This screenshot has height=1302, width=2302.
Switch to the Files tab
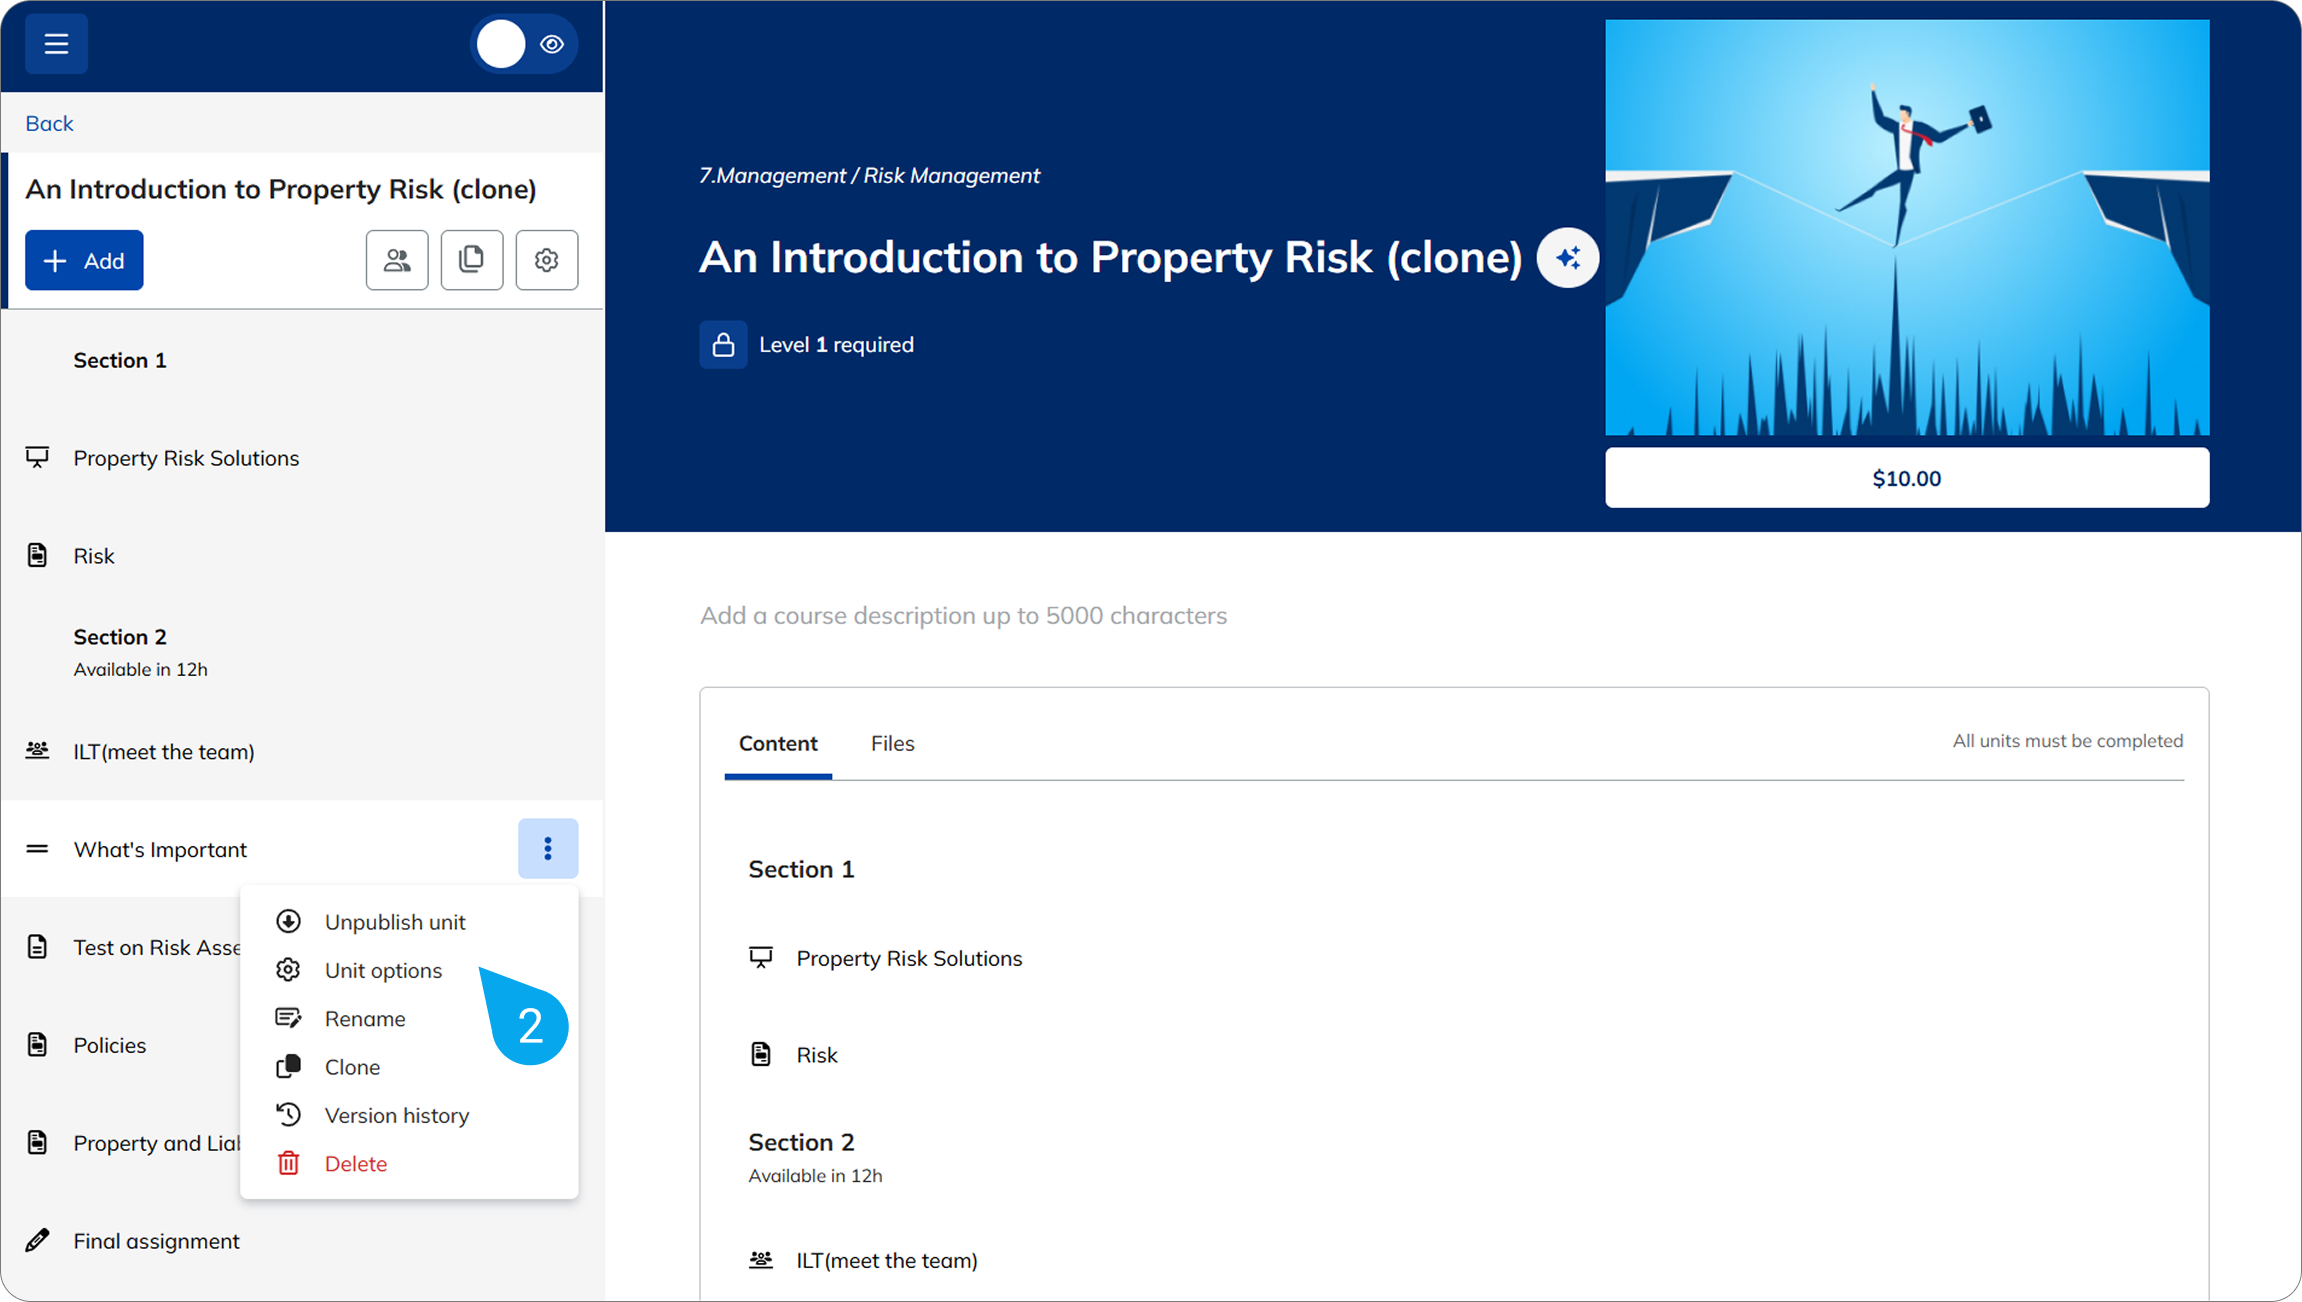pyautogui.click(x=892, y=743)
